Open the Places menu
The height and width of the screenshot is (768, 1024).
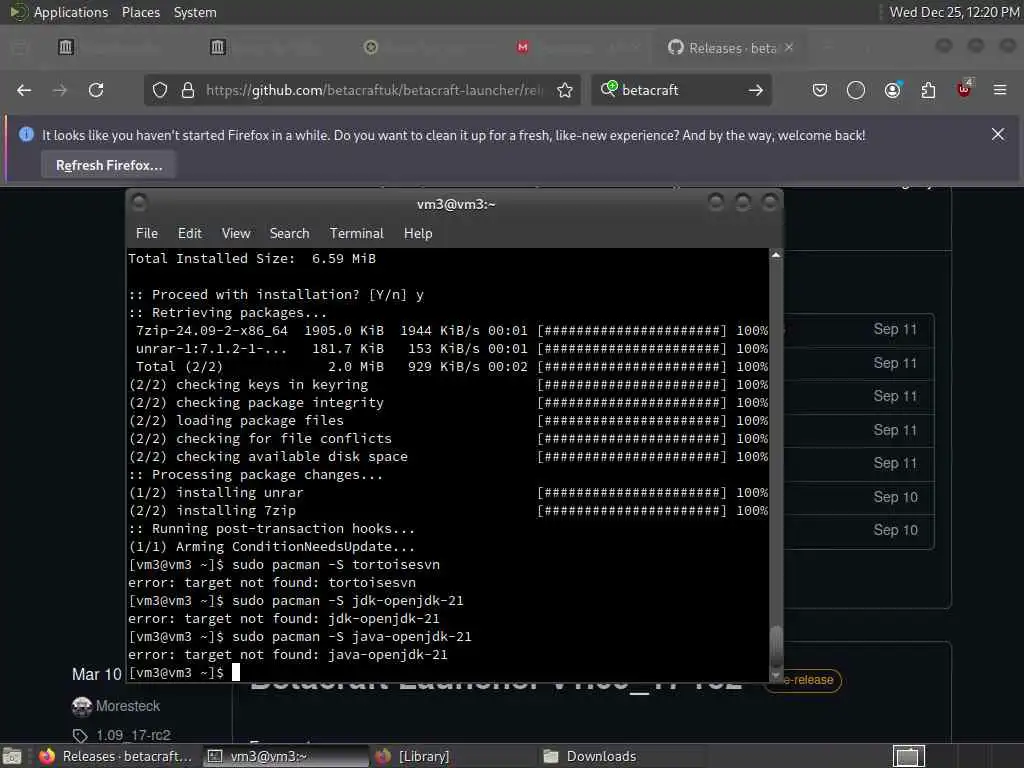pyautogui.click(x=141, y=12)
